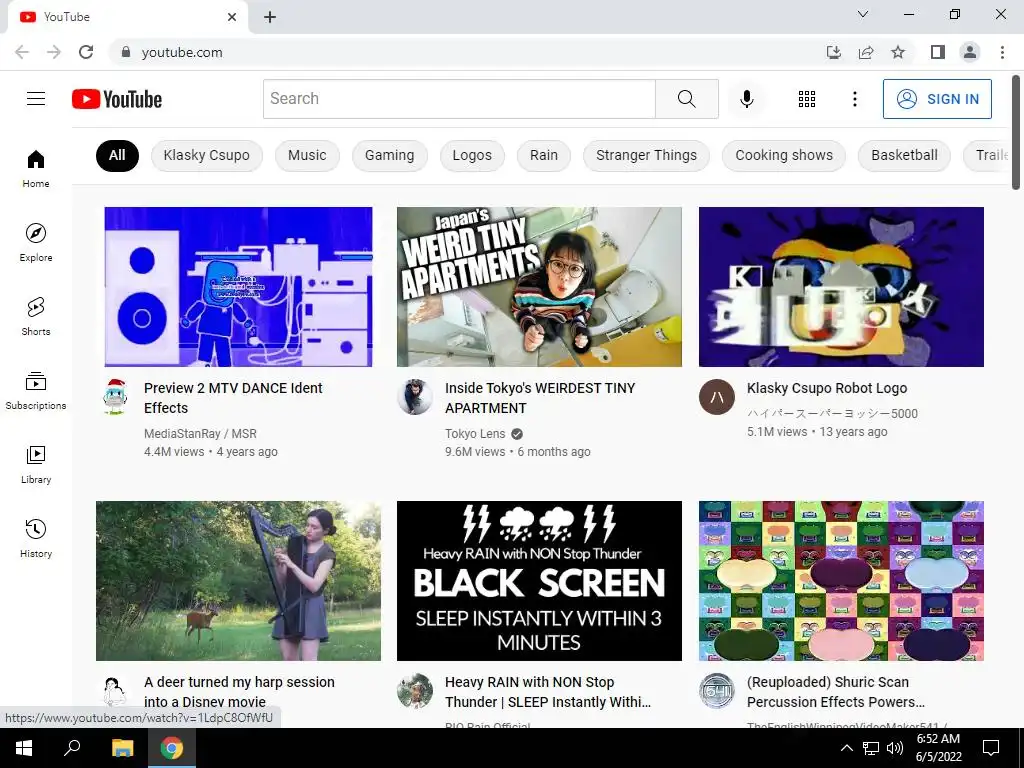Open Windows Start menu

24,748
